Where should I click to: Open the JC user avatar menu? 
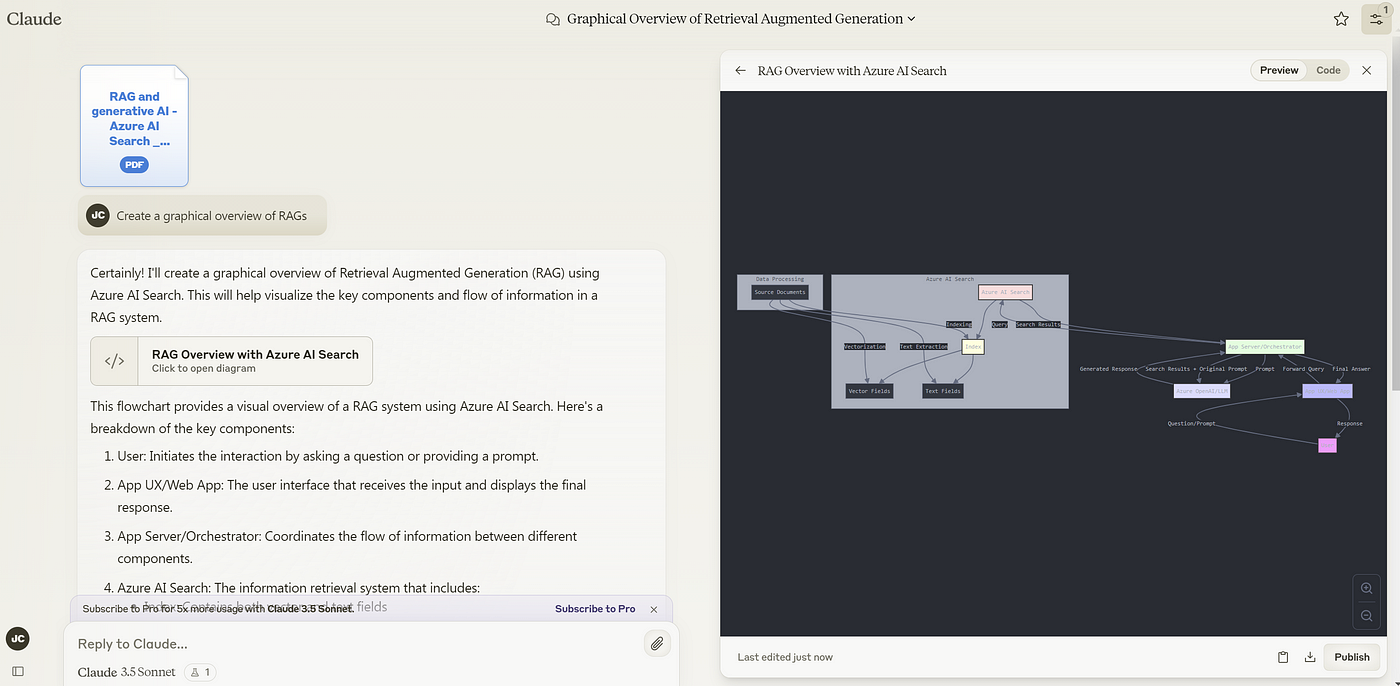tap(17, 638)
